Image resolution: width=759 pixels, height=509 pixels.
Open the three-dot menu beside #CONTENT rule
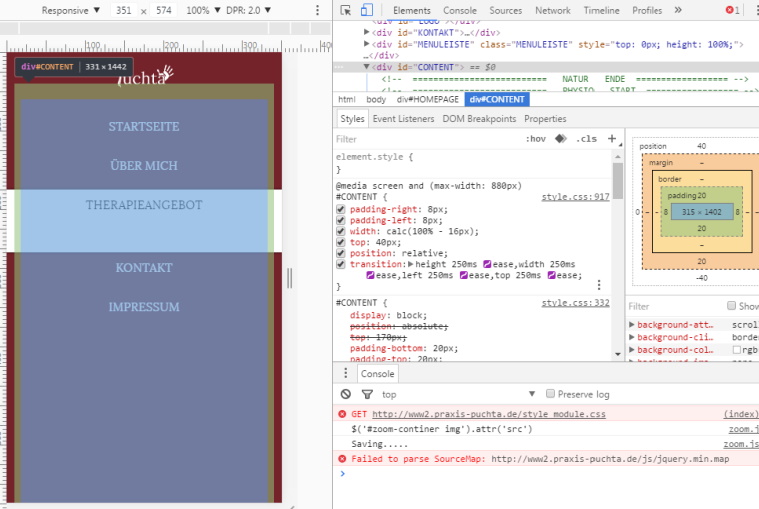click(x=599, y=285)
